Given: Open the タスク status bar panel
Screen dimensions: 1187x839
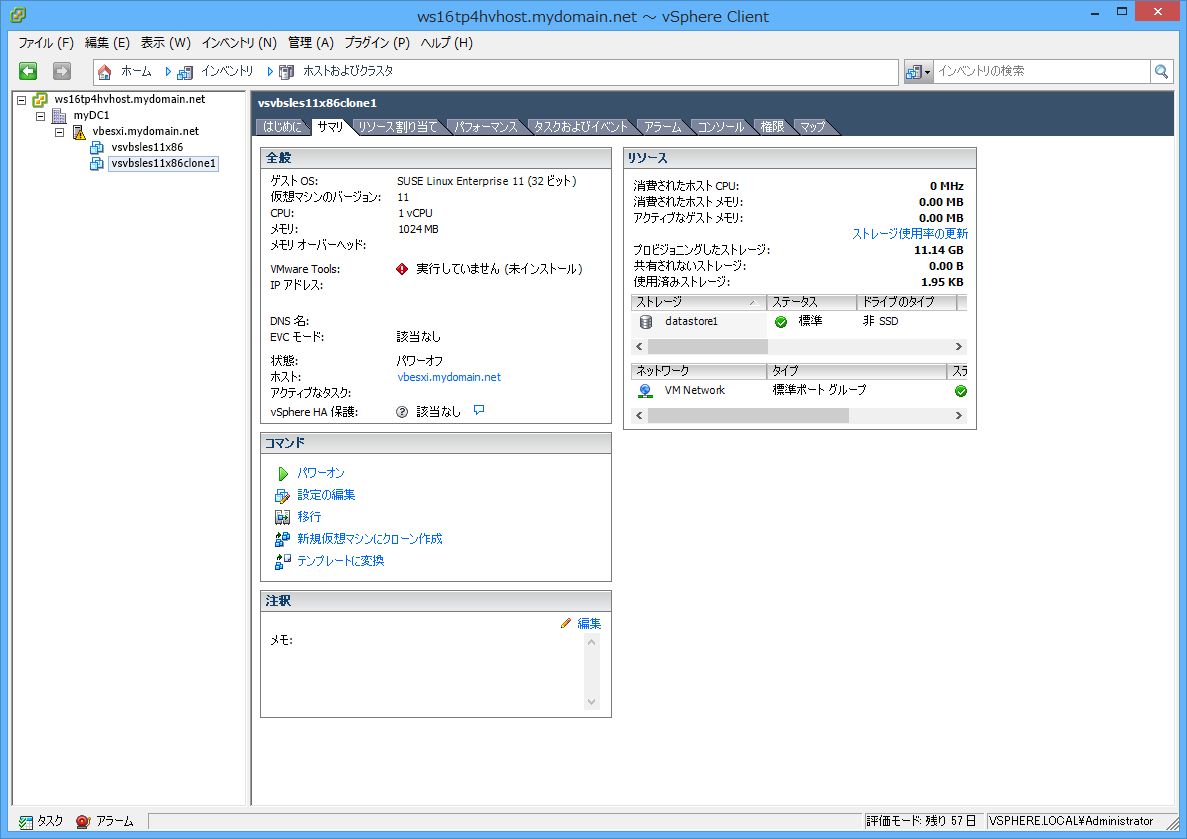Looking at the screenshot, I should point(42,822).
